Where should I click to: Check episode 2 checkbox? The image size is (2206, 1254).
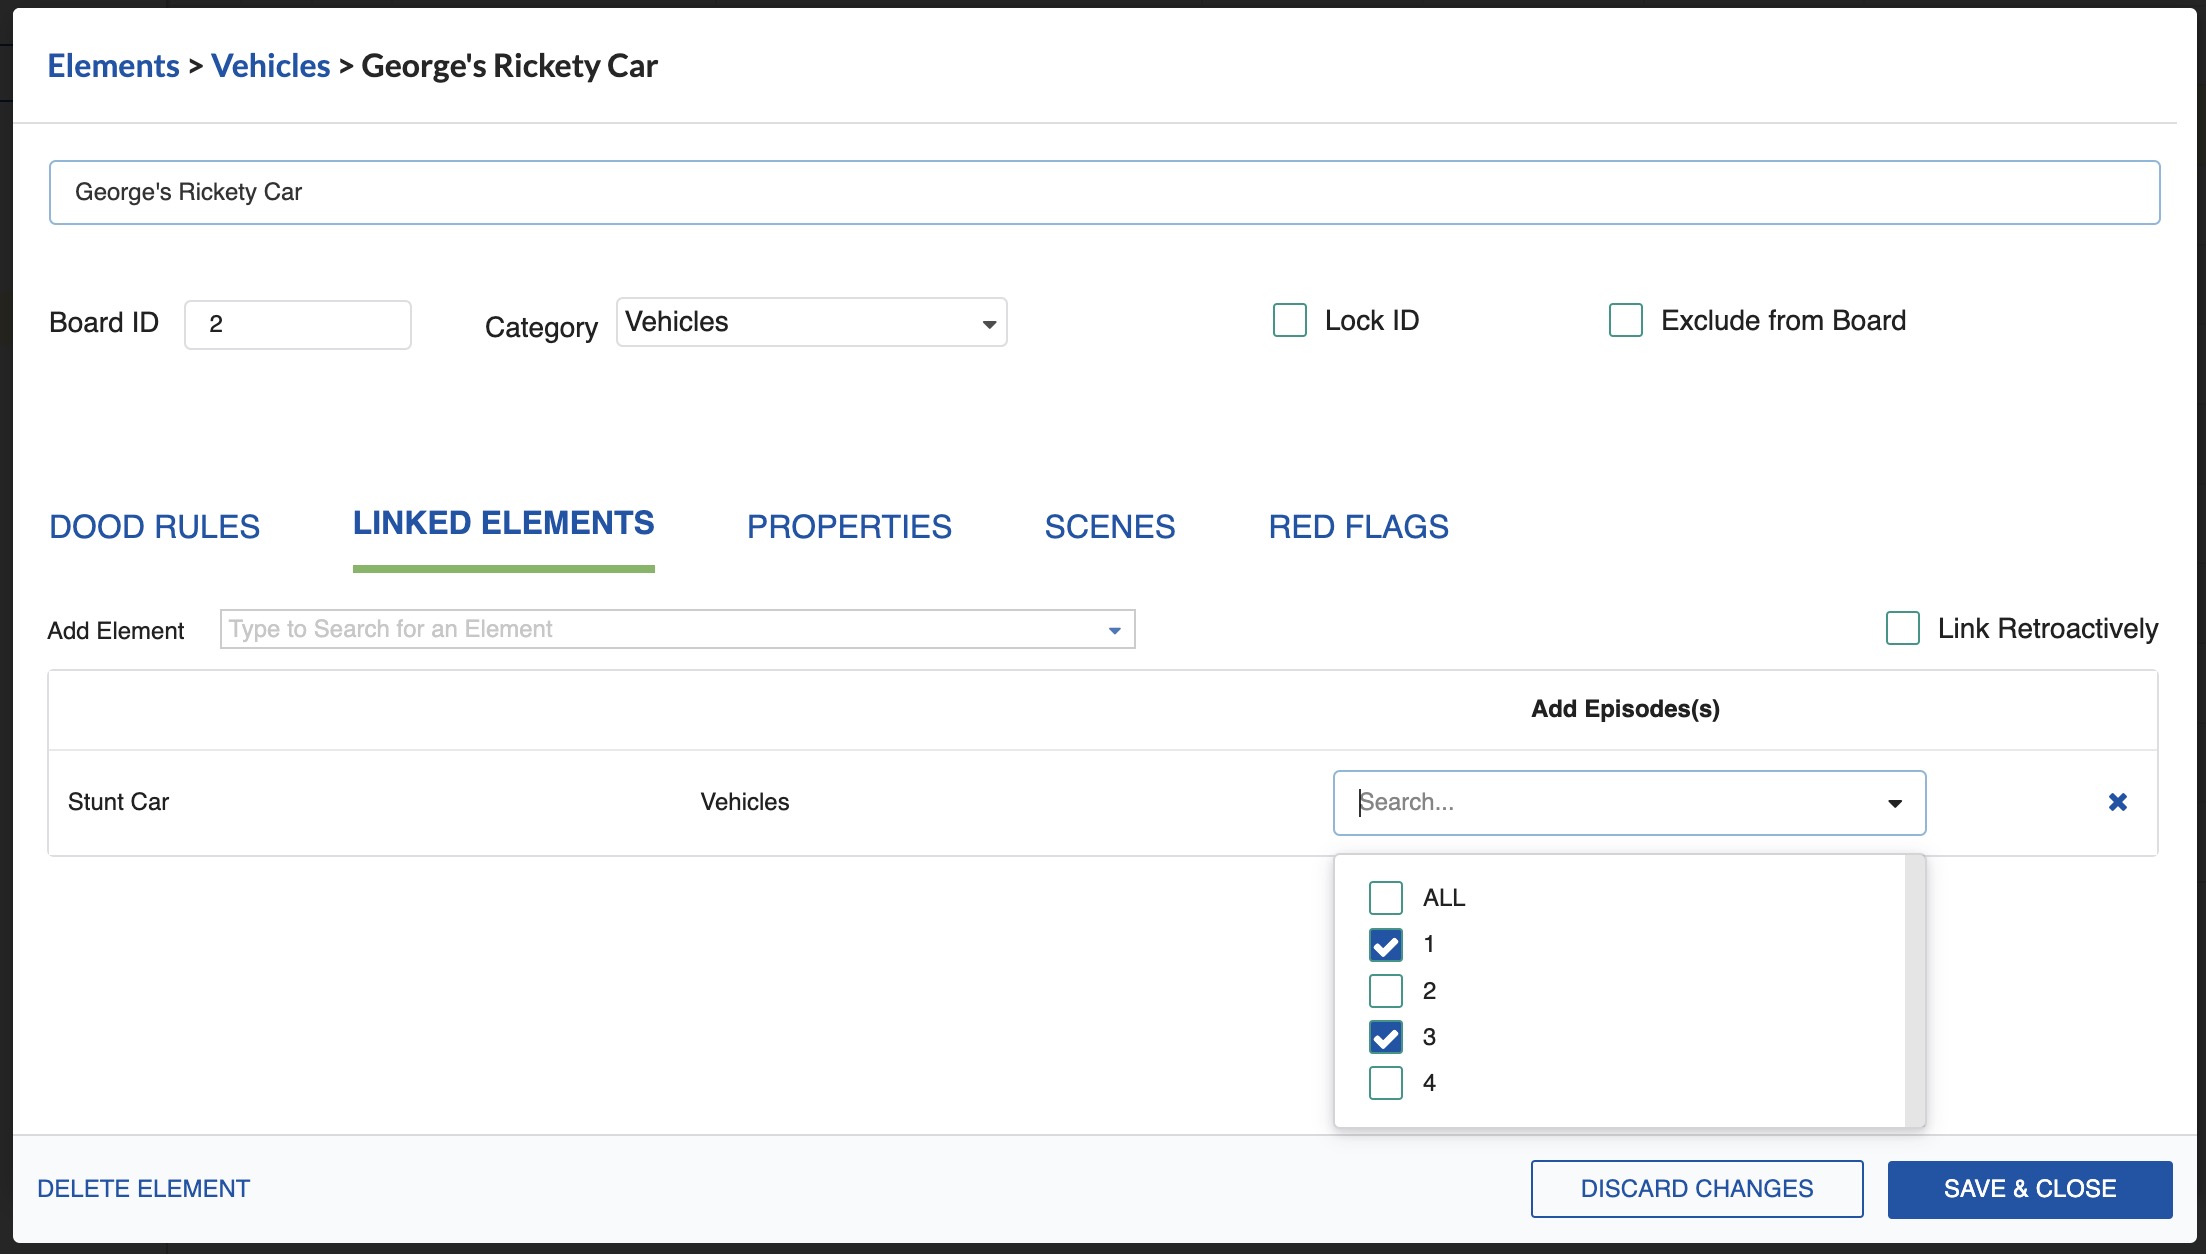tap(1385, 991)
